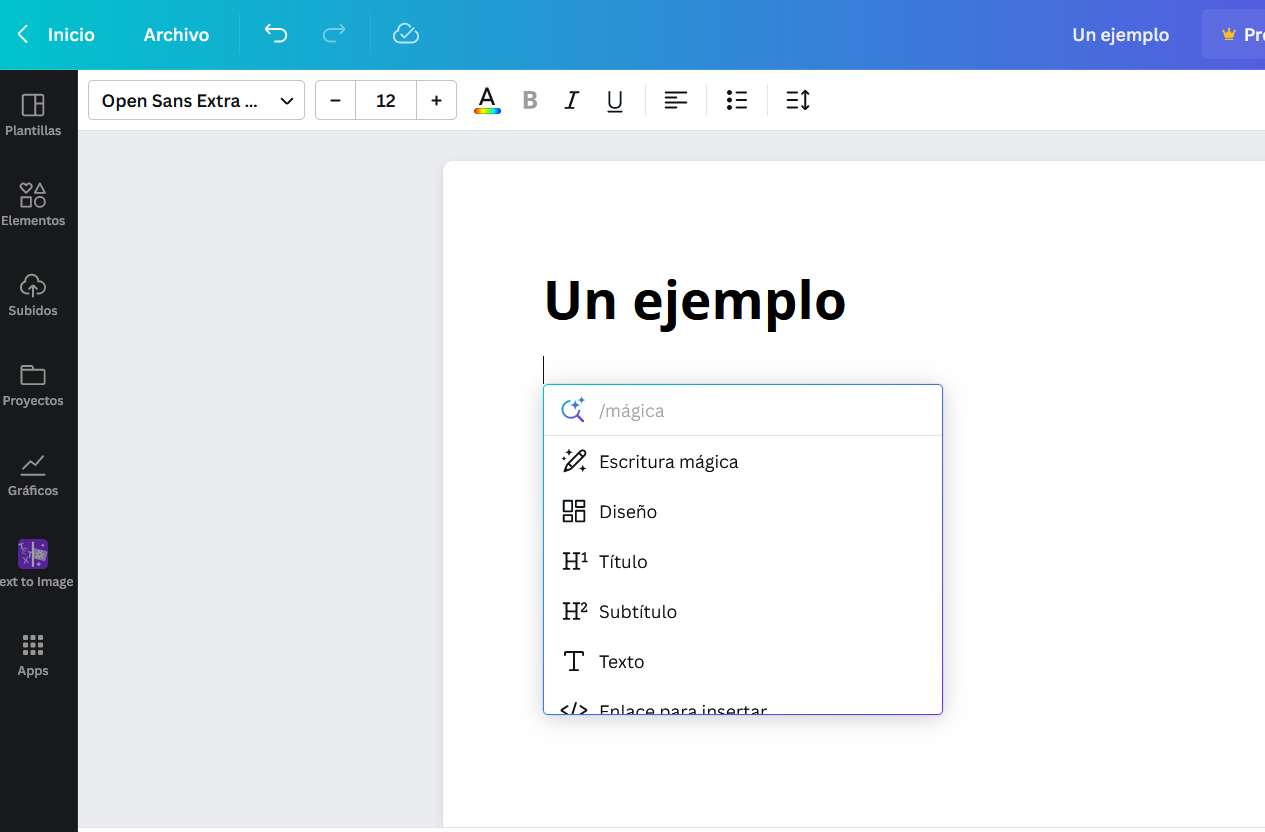
Task: Open the Plantillas panel in the sidebar
Action: pyautogui.click(x=33, y=115)
